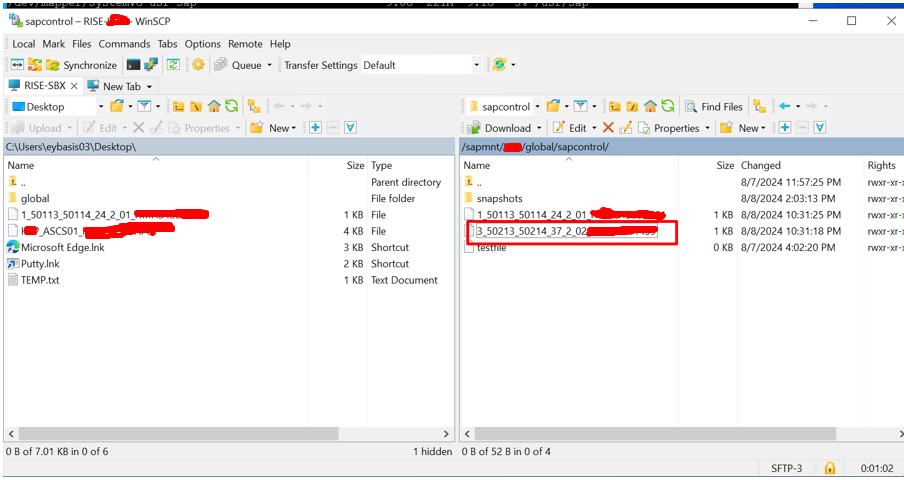Click the globe refresh icon after Transfer Settings
The height and width of the screenshot is (480, 904).
(x=499, y=65)
